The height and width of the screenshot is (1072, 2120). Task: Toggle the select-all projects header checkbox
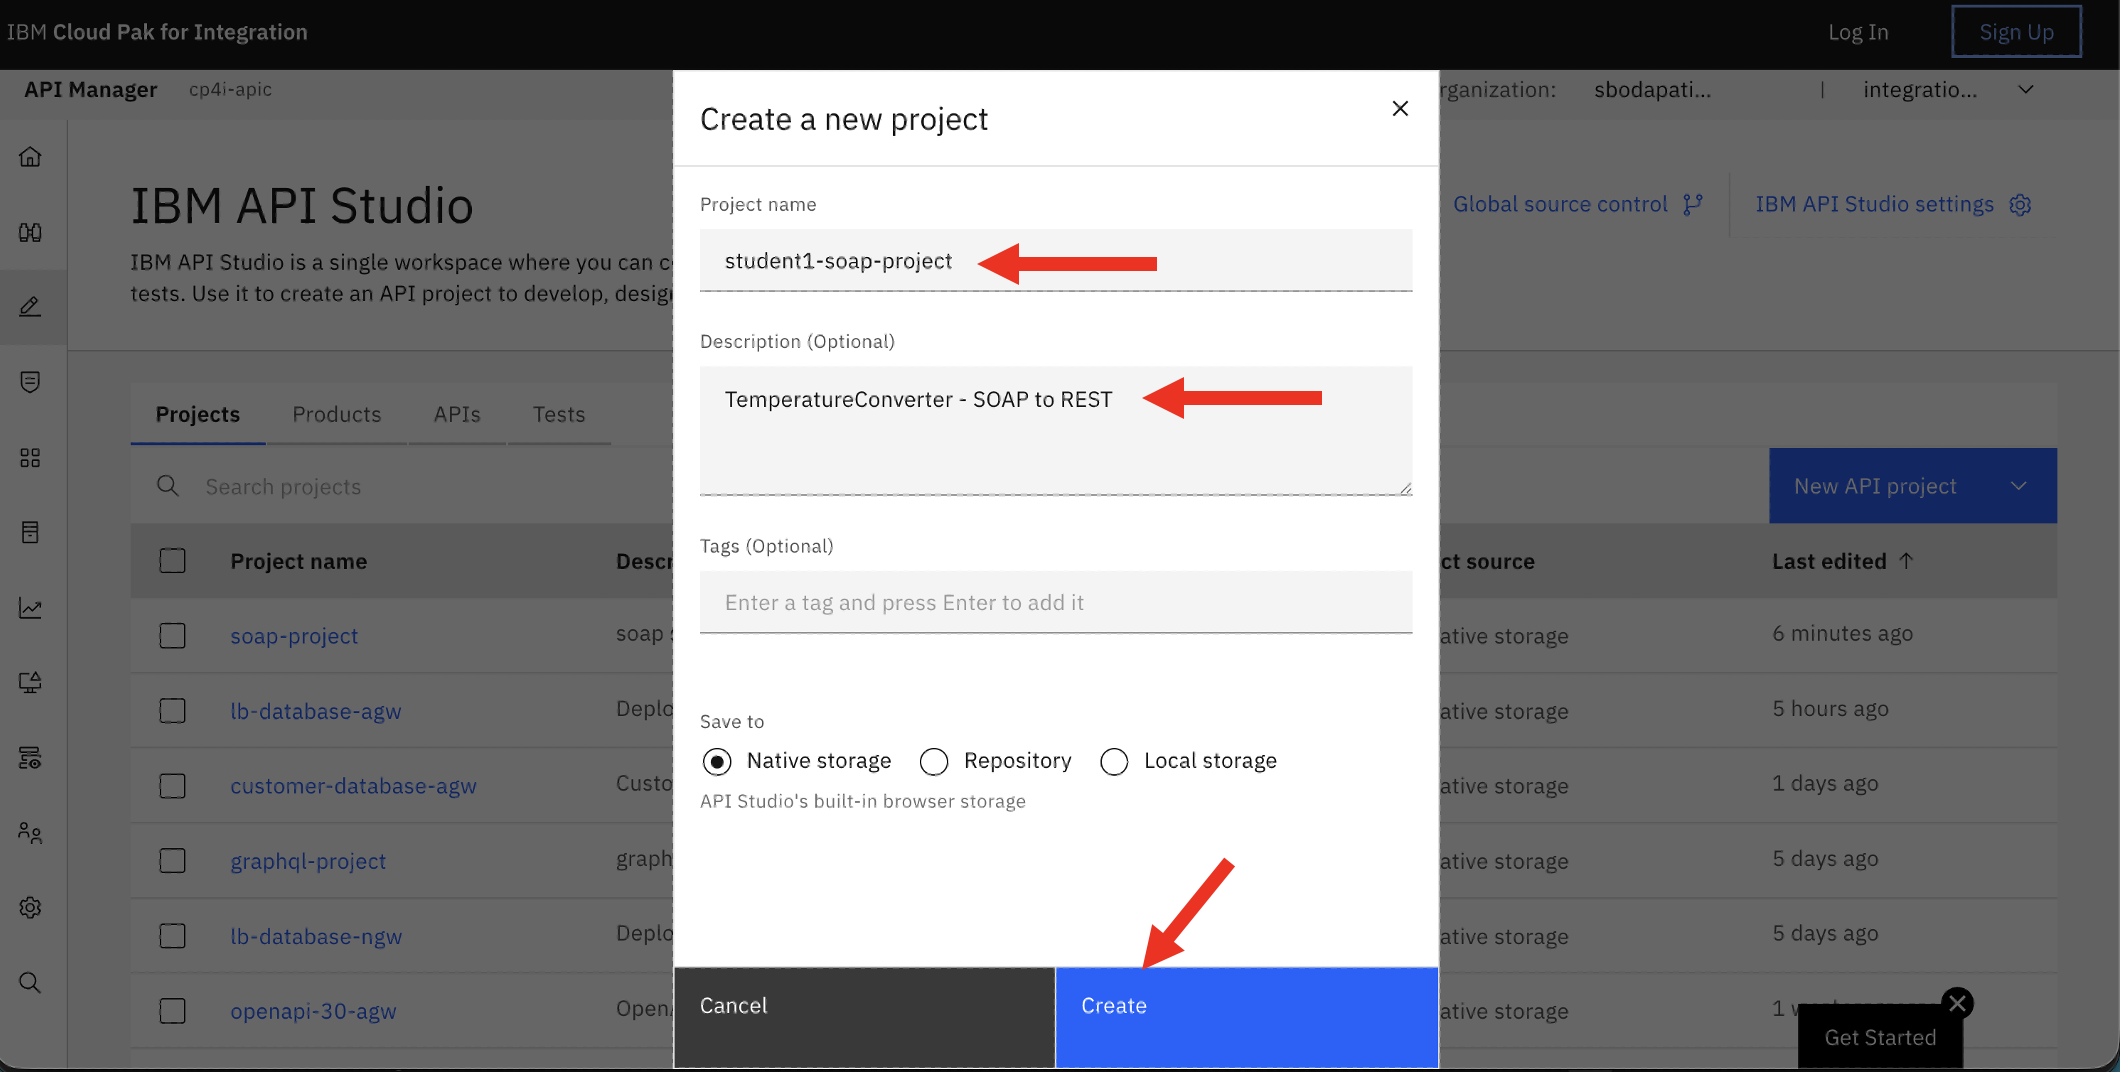(173, 561)
